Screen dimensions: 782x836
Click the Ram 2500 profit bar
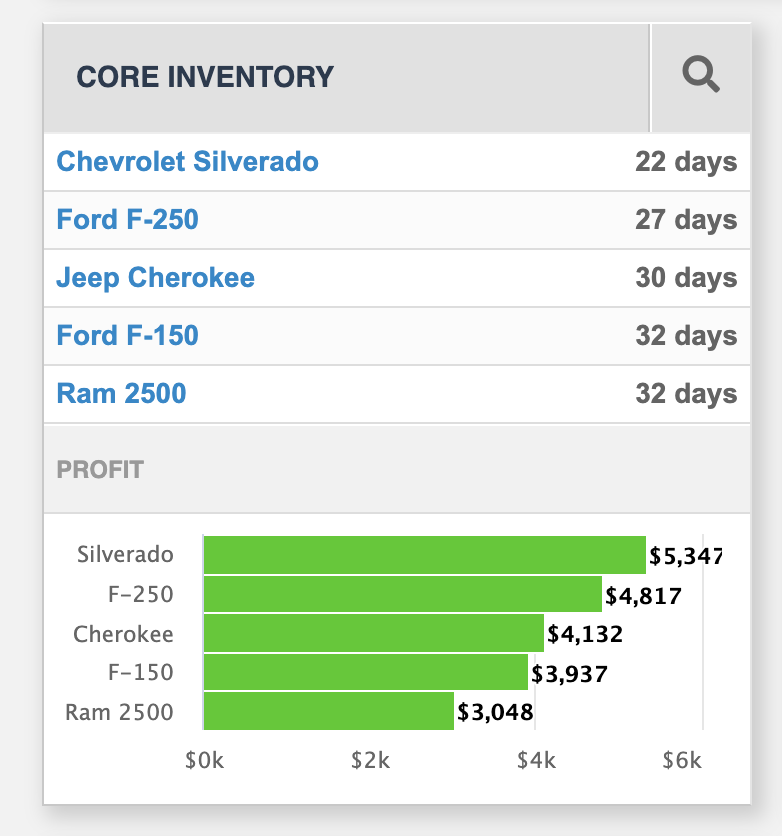click(328, 712)
